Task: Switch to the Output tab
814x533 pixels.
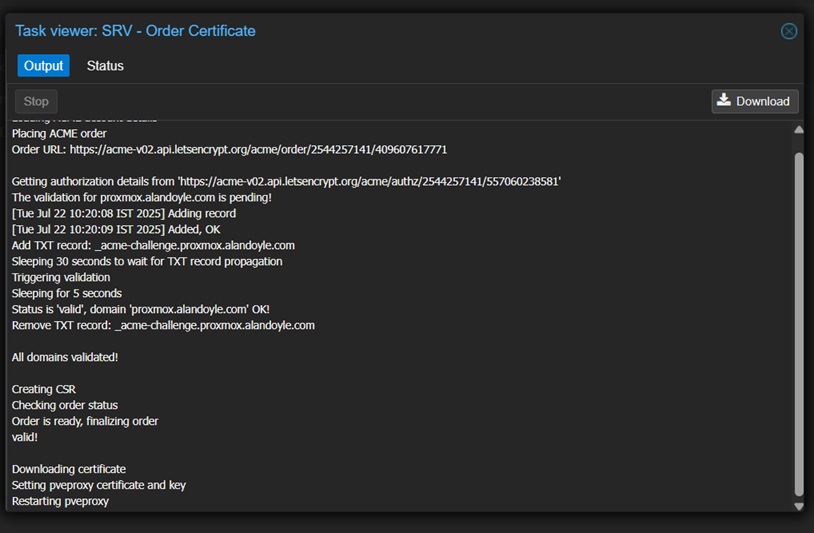Action: [x=43, y=66]
